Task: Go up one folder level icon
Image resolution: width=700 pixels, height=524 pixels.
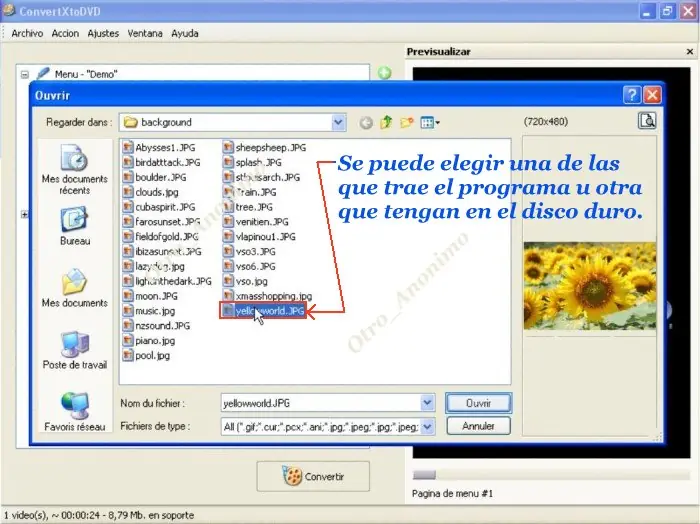Action: [386, 122]
